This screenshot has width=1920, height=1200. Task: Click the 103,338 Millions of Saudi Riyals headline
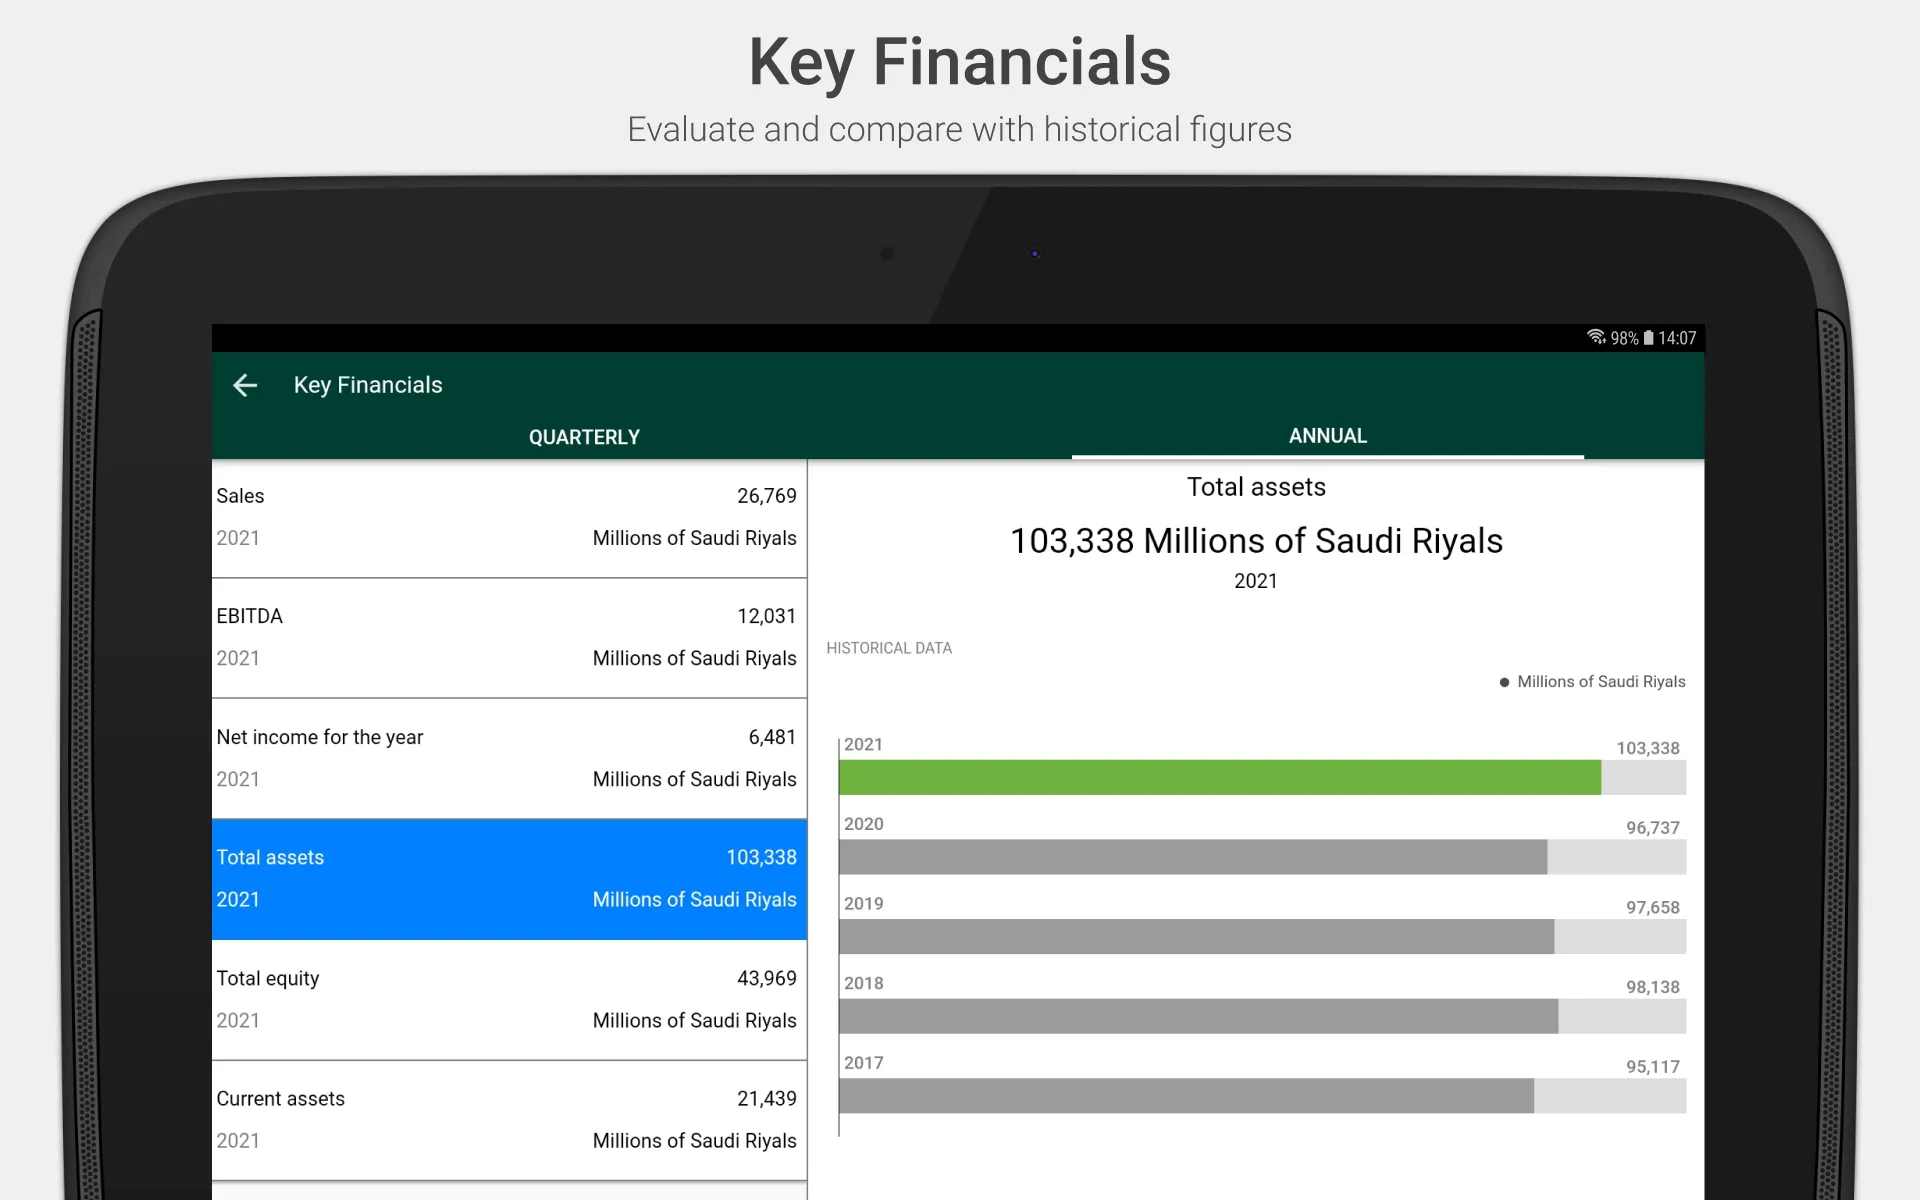(1256, 541)
